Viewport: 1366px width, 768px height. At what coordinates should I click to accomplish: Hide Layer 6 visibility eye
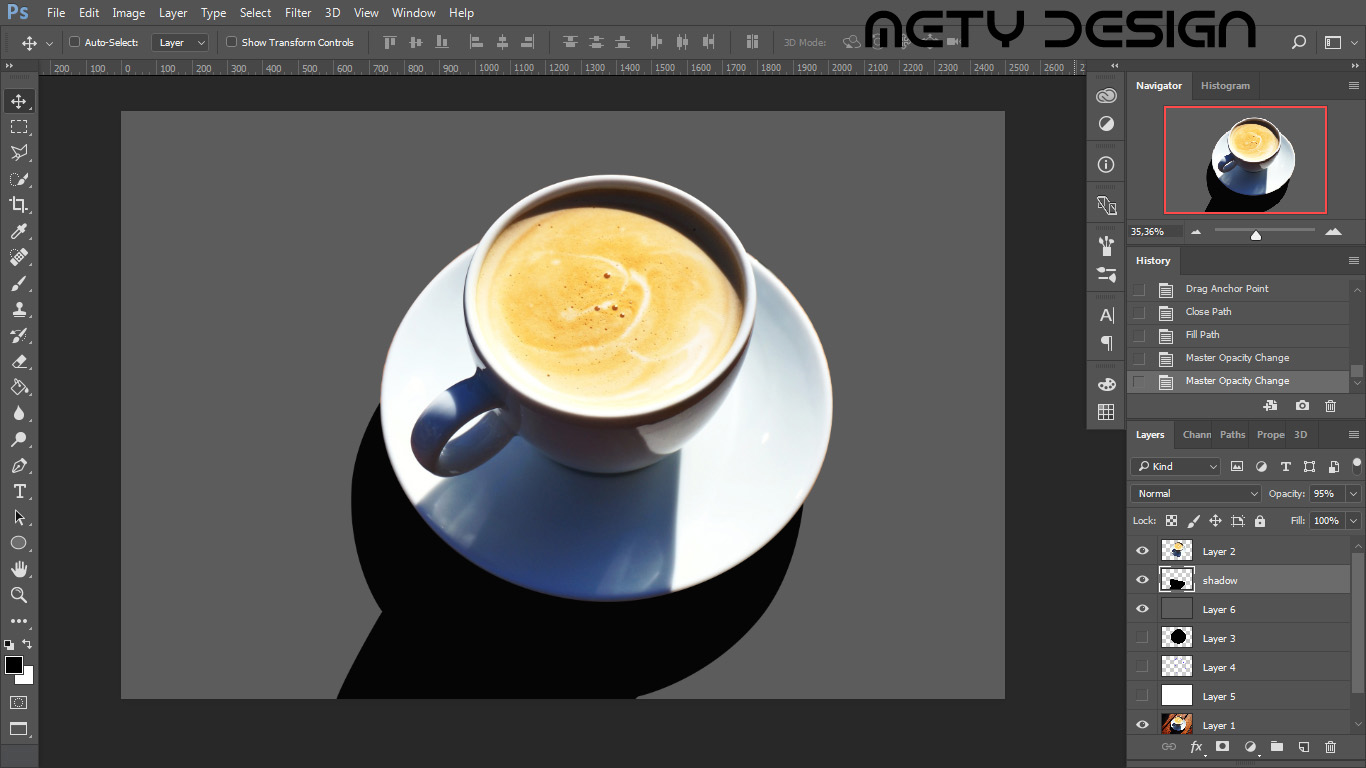tap(1143, 609)
